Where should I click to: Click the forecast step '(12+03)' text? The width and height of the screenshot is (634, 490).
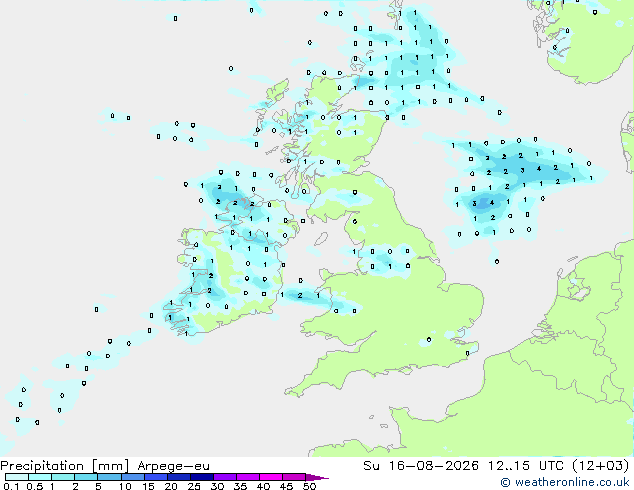600,466
